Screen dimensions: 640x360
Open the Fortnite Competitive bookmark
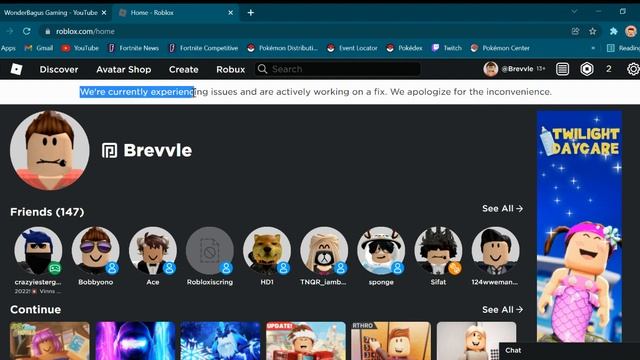tap(203, 48)
